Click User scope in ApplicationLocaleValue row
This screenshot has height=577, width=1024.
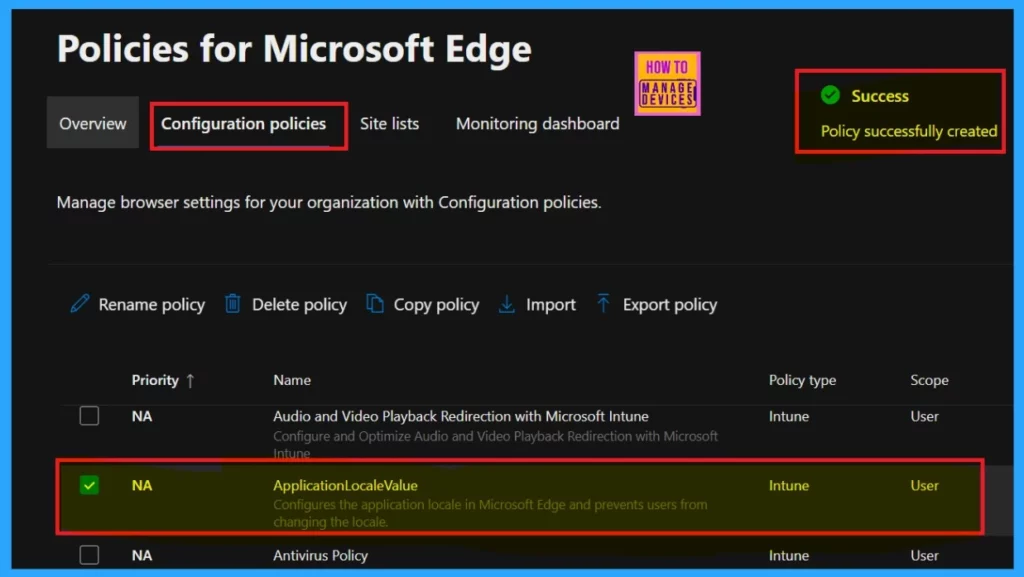[x=924, y=485]
